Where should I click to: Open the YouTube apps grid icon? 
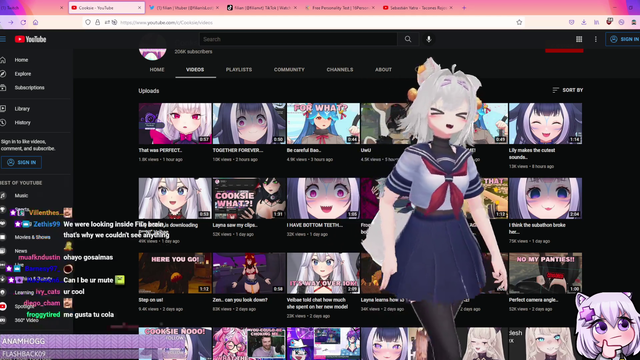[579, 39]
